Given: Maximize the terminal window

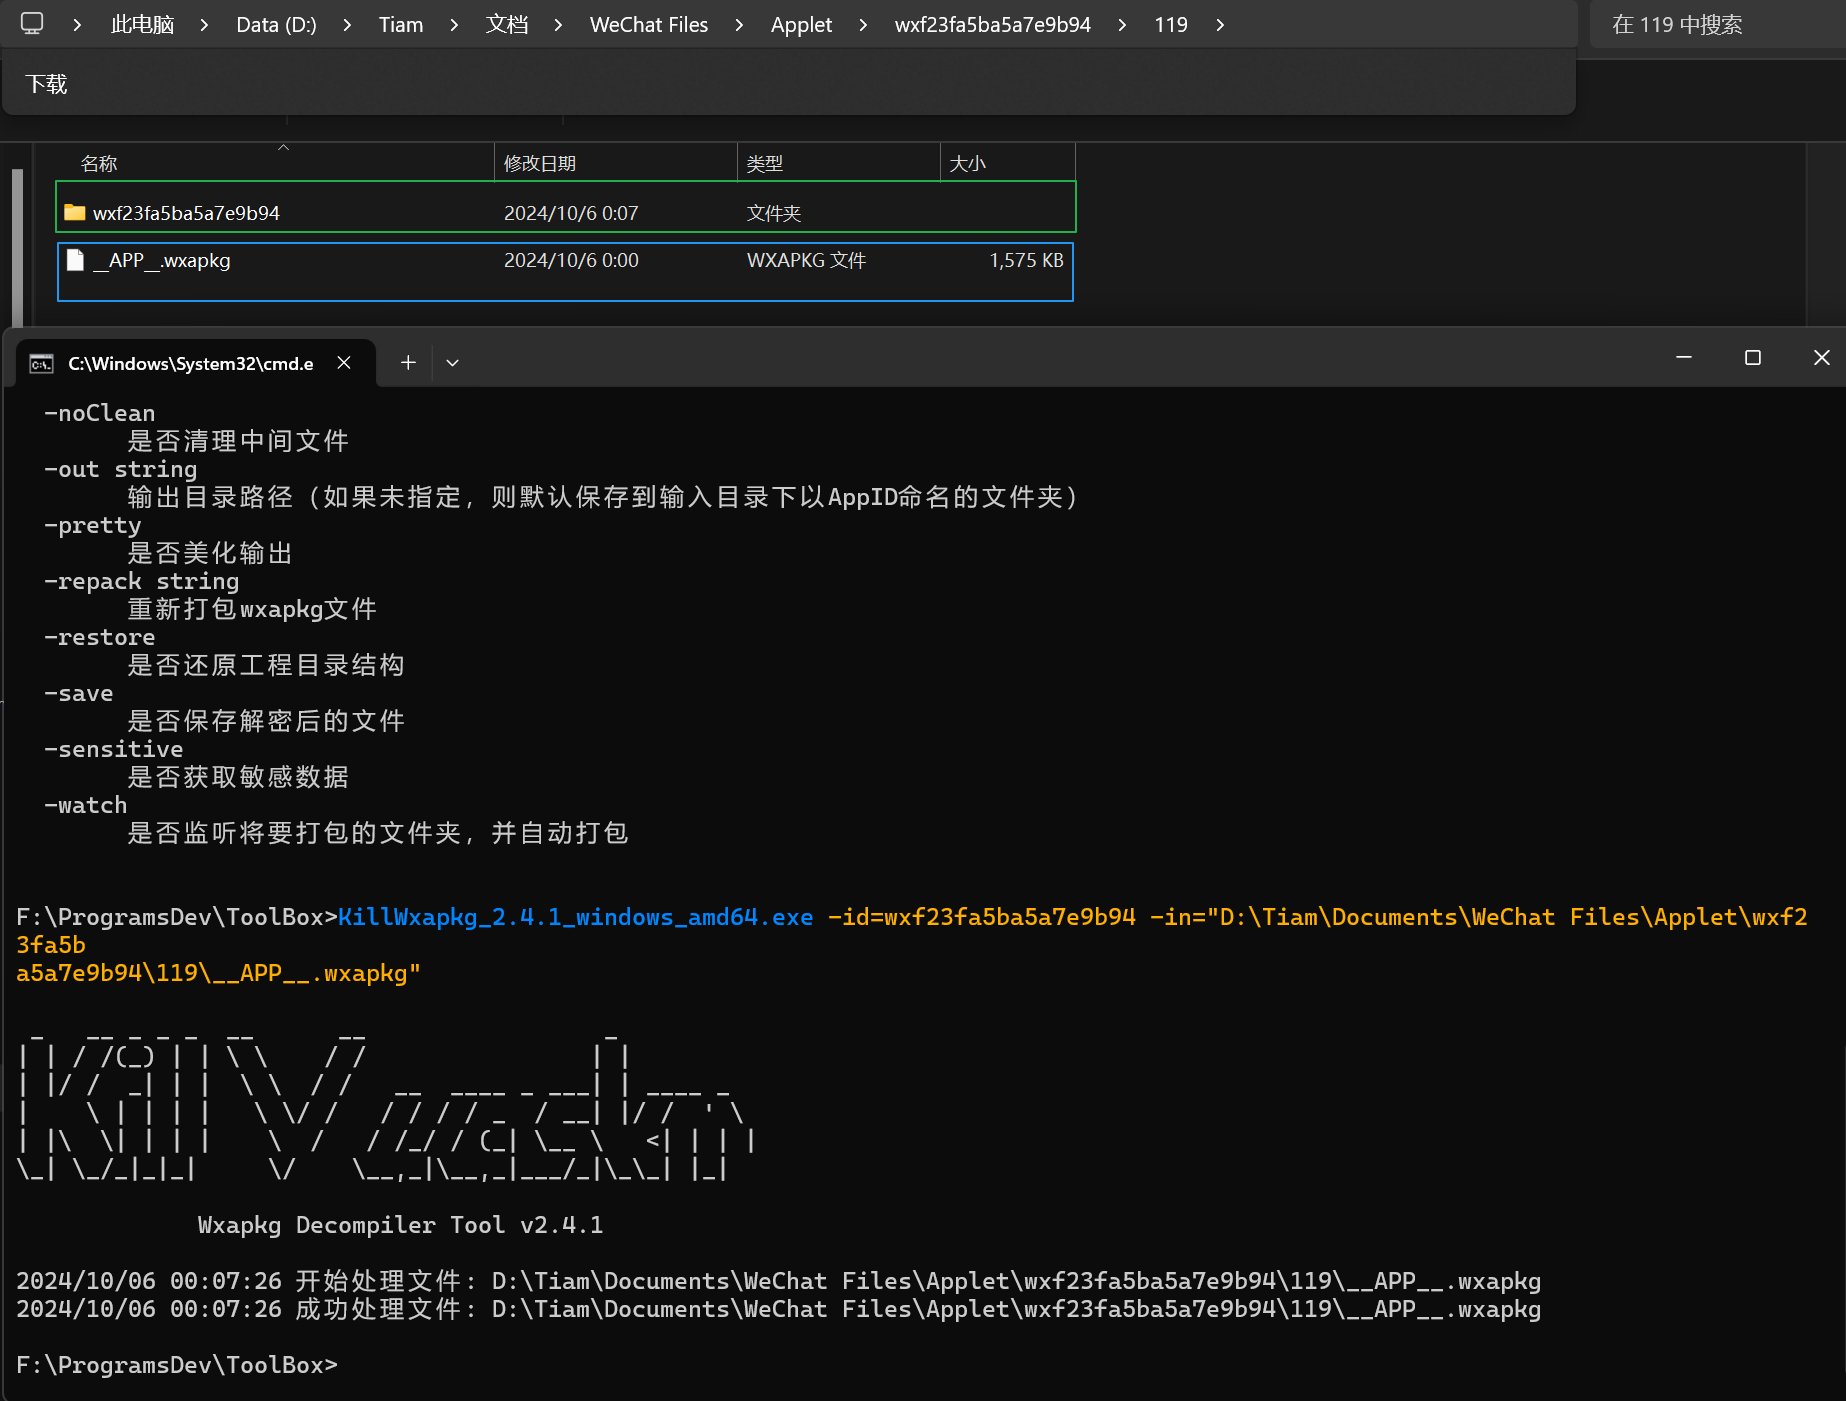Looking at the screenshot, I should pyautogui.click(x=1753, y=357).
